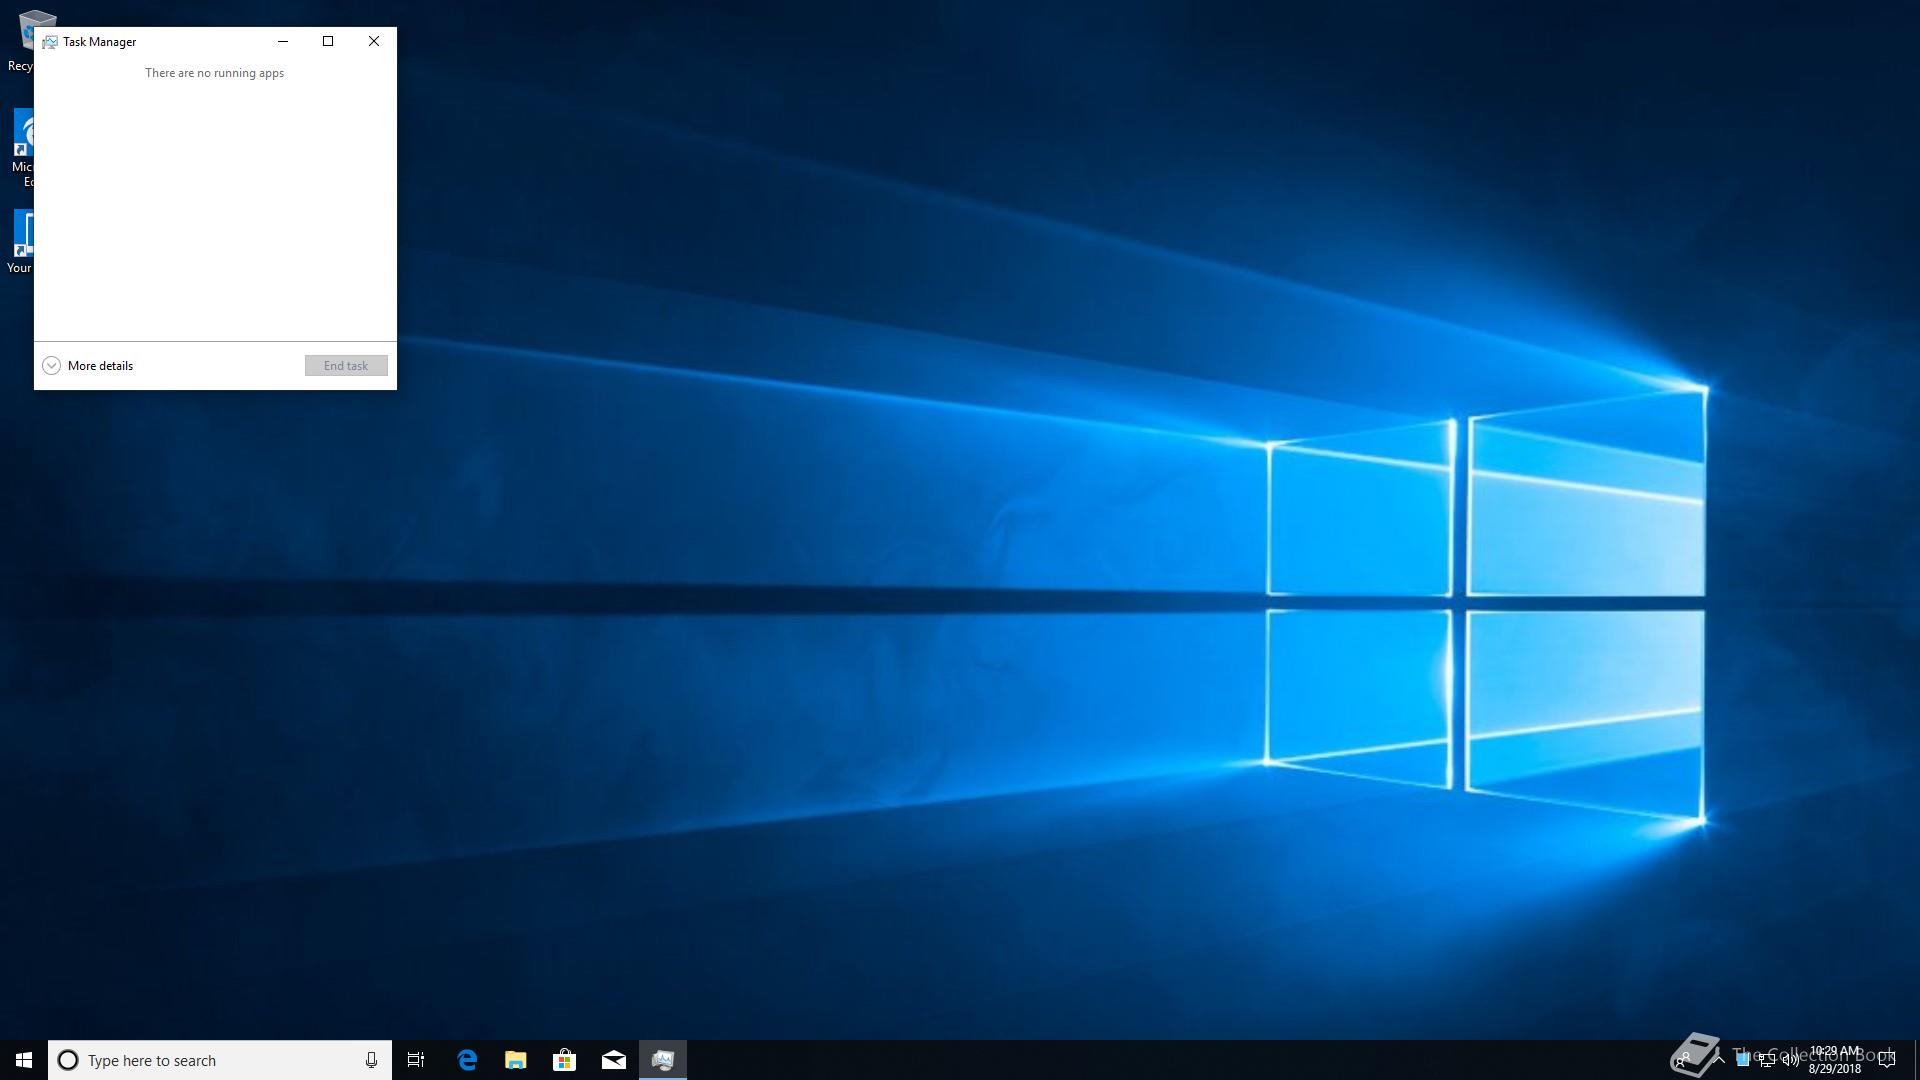Click the End task button

pos(346,366)
